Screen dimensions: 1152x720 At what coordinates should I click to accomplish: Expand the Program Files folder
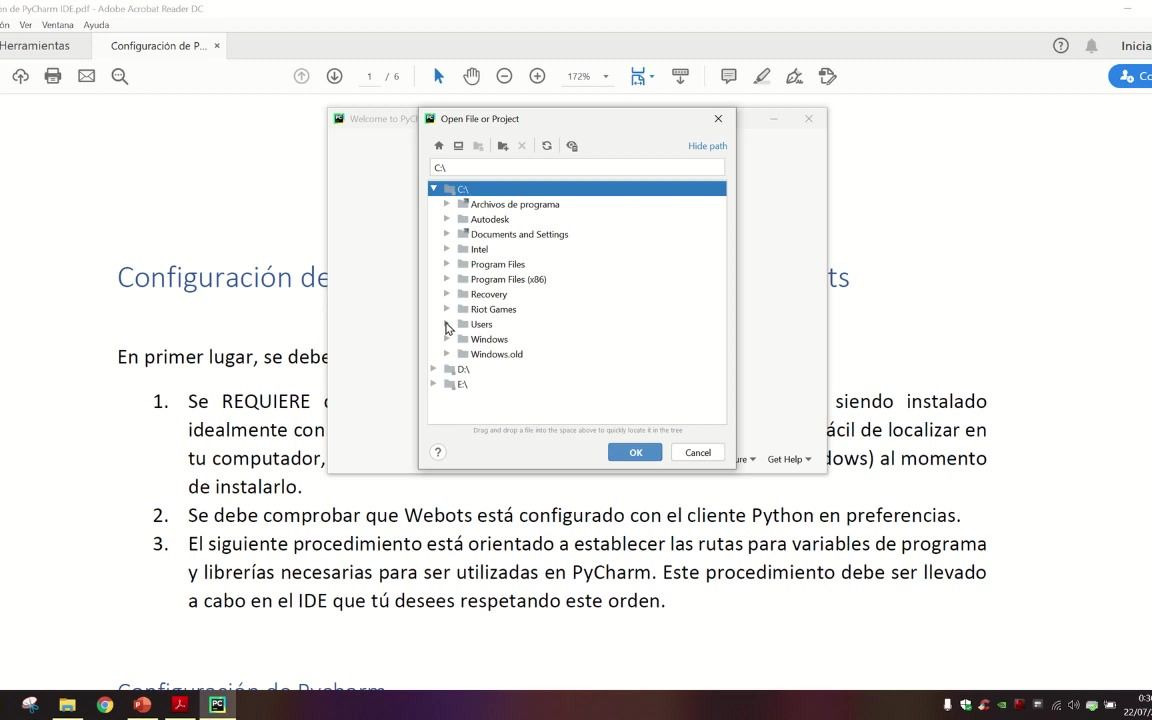pos(447,264)
